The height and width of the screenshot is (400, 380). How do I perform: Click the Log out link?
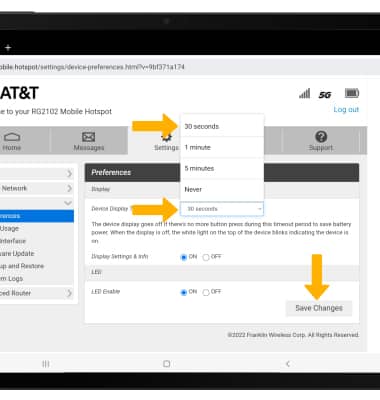pos(346,109)
